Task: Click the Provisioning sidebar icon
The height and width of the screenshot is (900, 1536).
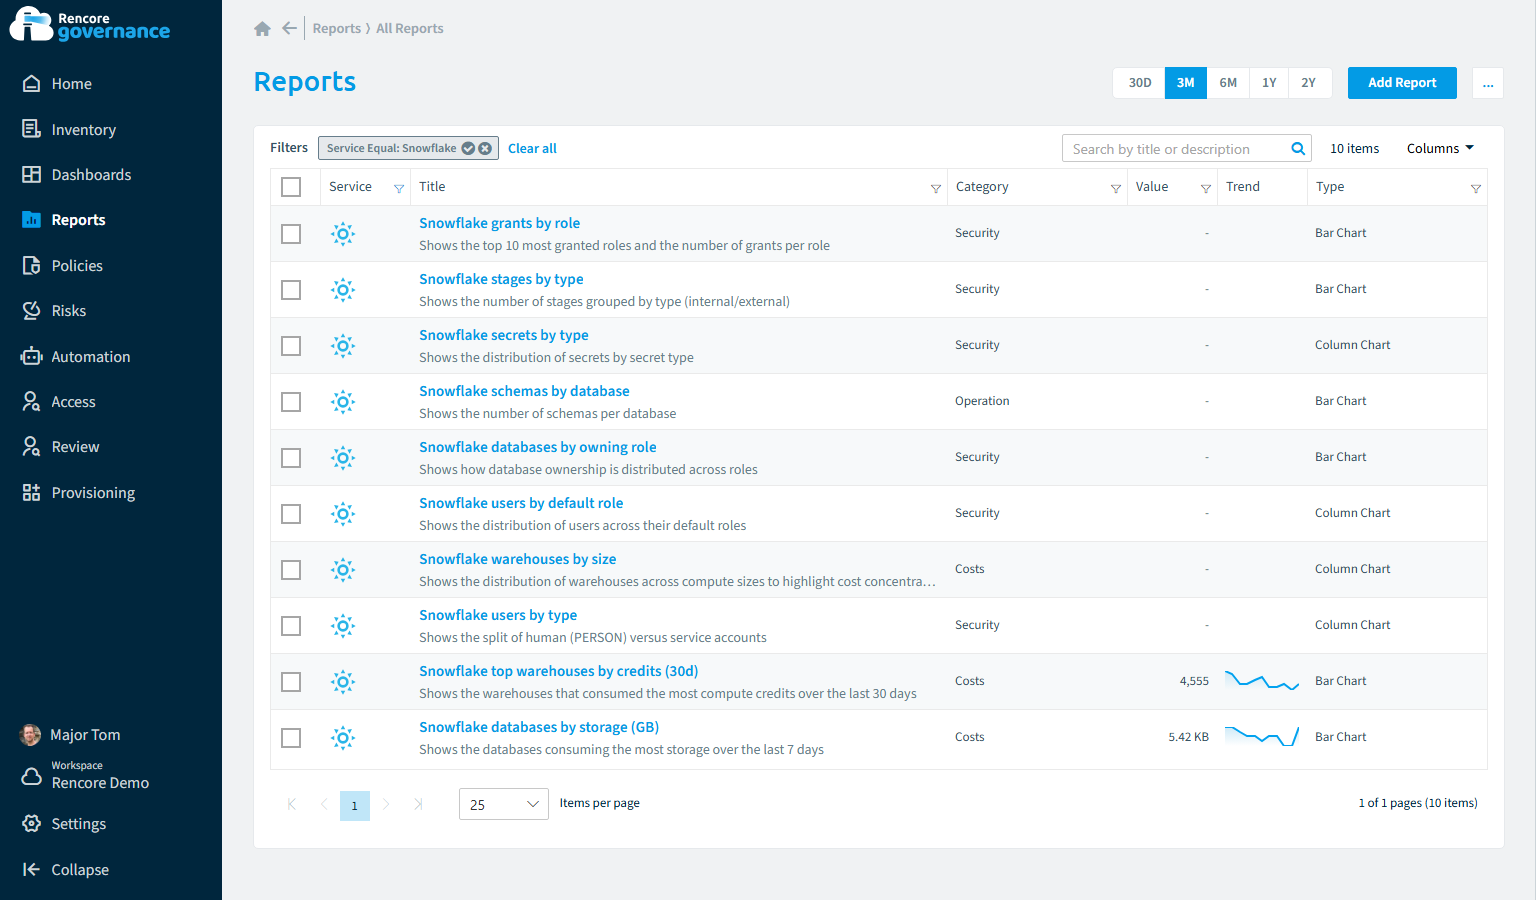Action: click(31, 492)
